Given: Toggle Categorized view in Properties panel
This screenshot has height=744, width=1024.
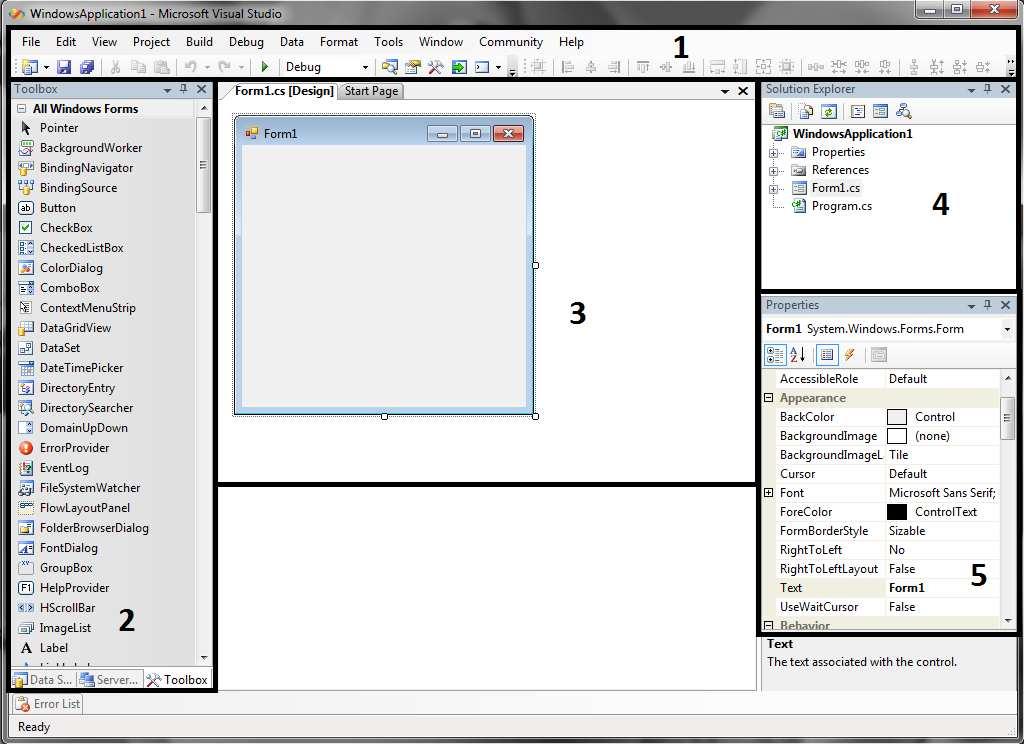Looking at the screenshot, I should tap(775, 355).
